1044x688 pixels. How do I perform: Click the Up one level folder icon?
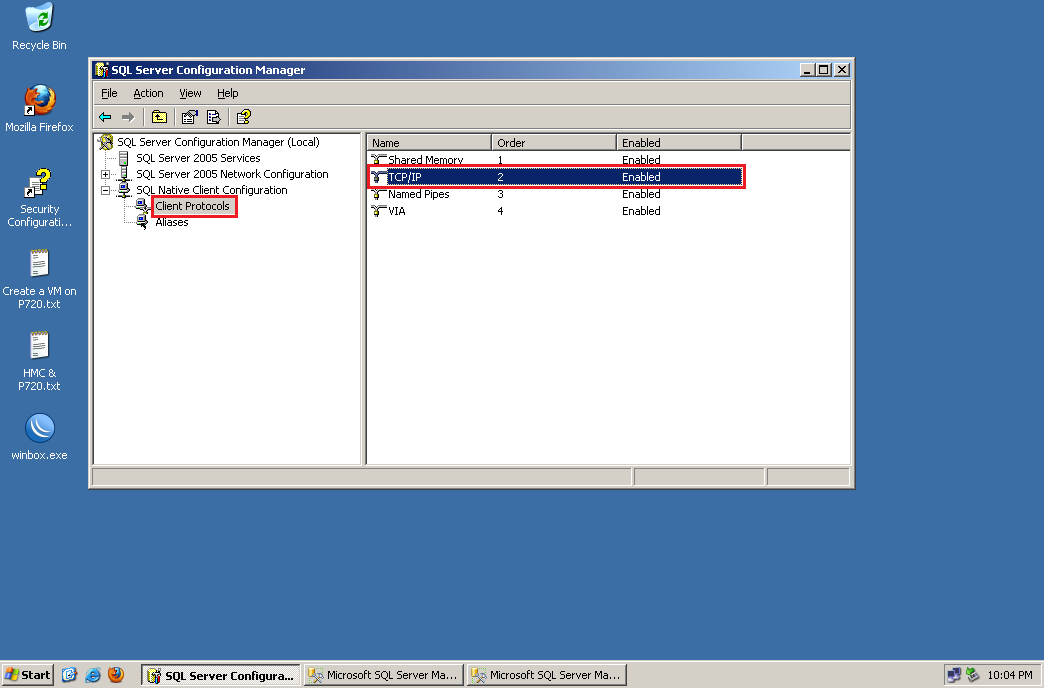159,117
